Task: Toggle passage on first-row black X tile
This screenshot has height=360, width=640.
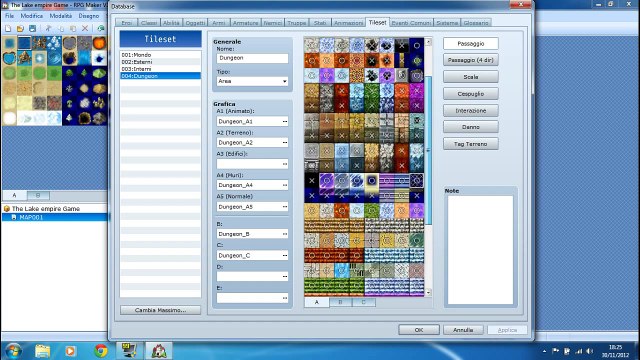Action: (x=402, y=46)
